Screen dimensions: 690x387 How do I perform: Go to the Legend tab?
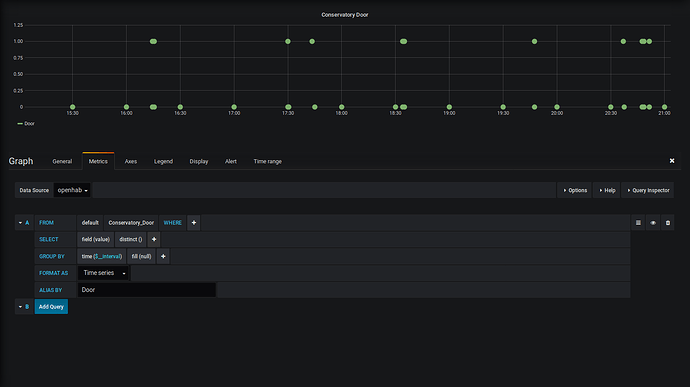[163, 161]
